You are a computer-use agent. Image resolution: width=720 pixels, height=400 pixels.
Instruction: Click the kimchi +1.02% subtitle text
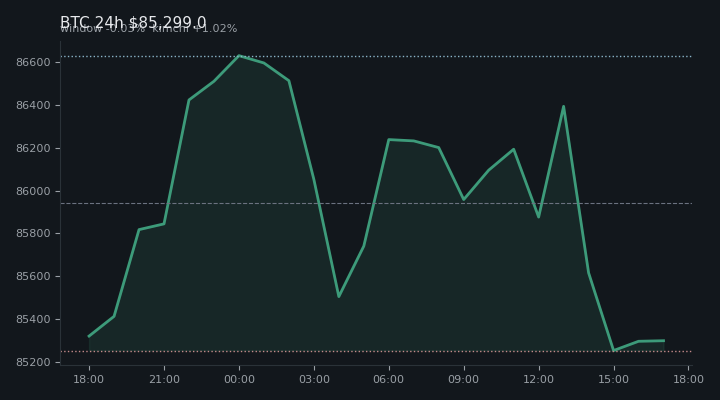(195, 28)
